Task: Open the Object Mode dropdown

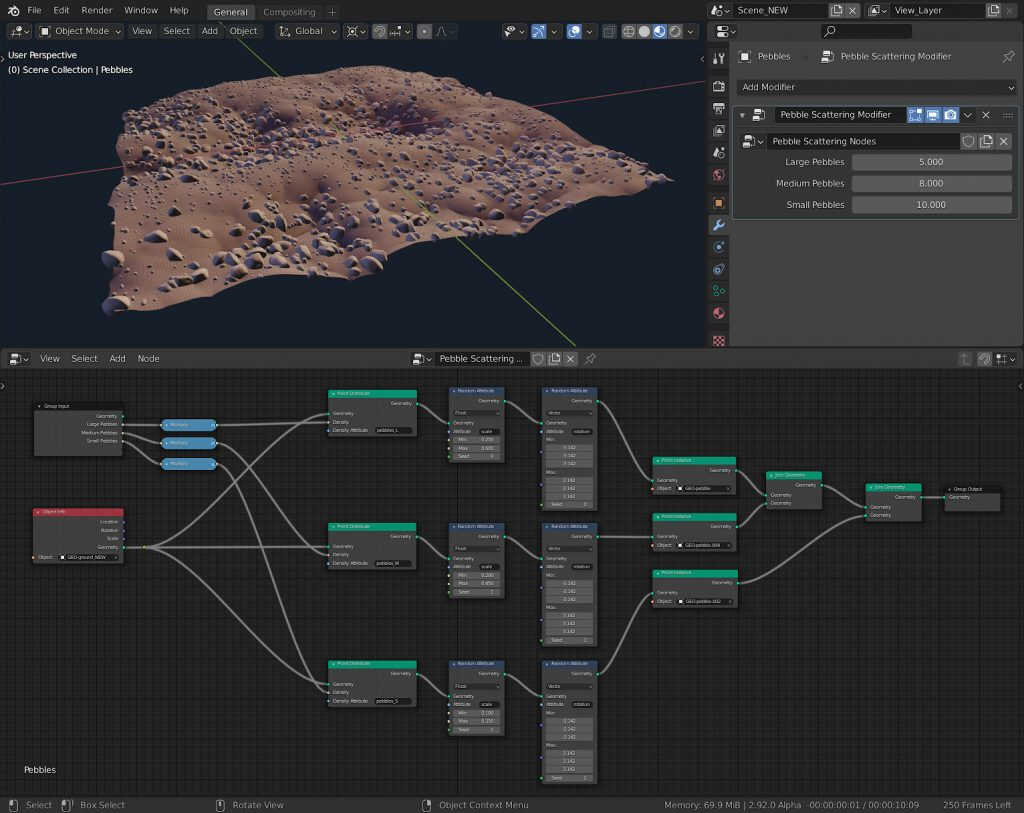Action: tap(80, 31)
